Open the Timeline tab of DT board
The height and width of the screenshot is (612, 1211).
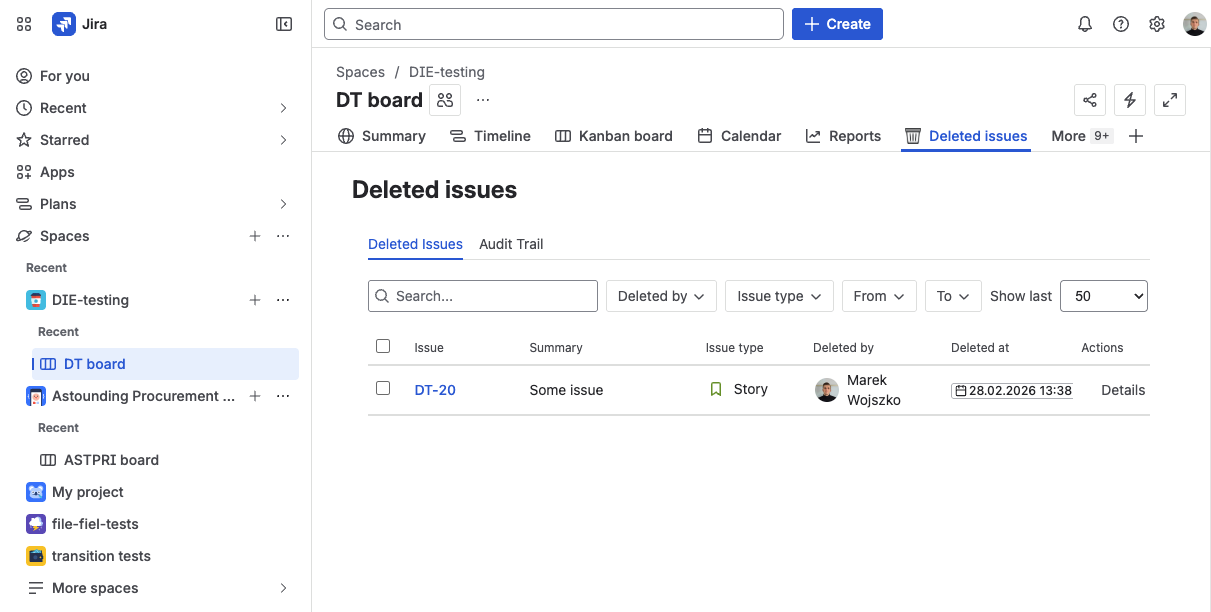point(490,135)
